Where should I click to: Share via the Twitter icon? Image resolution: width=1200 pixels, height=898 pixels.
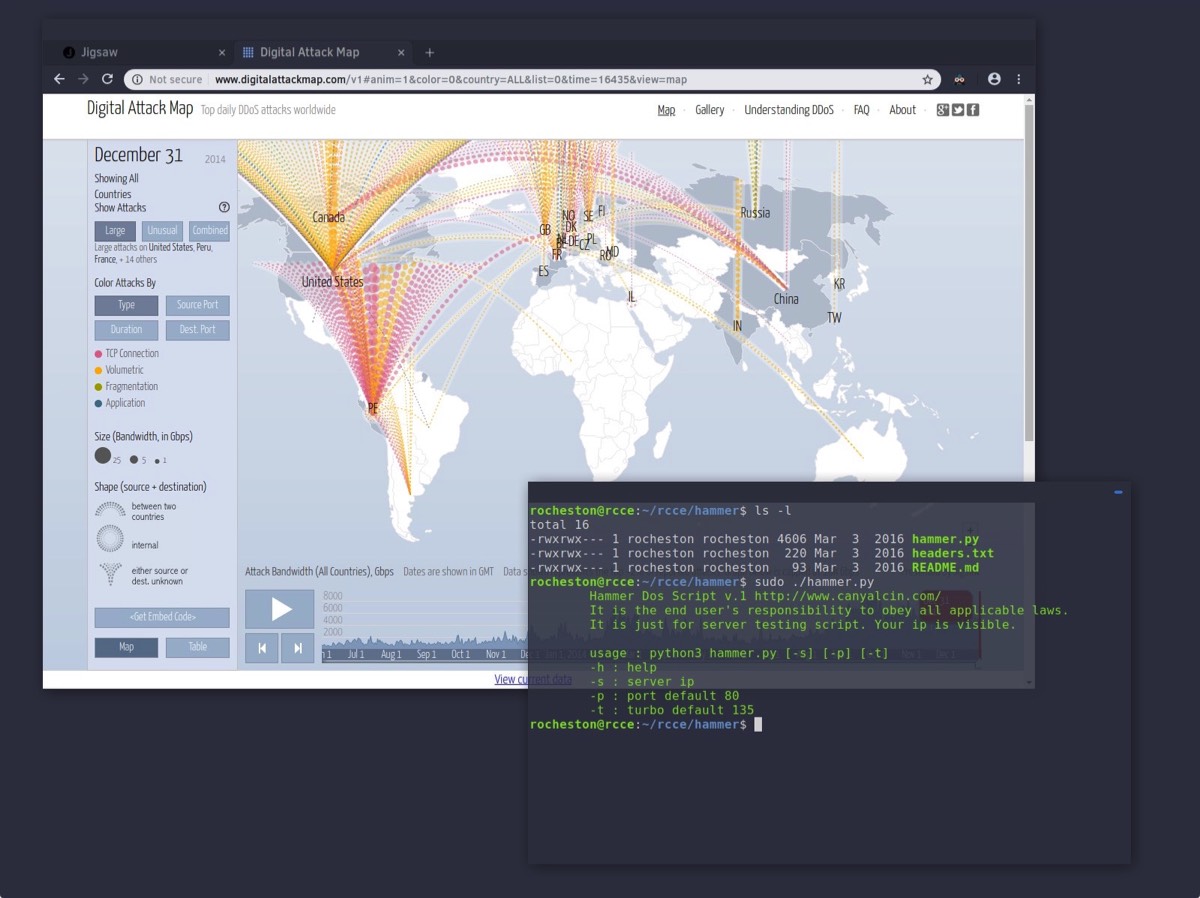957,110
